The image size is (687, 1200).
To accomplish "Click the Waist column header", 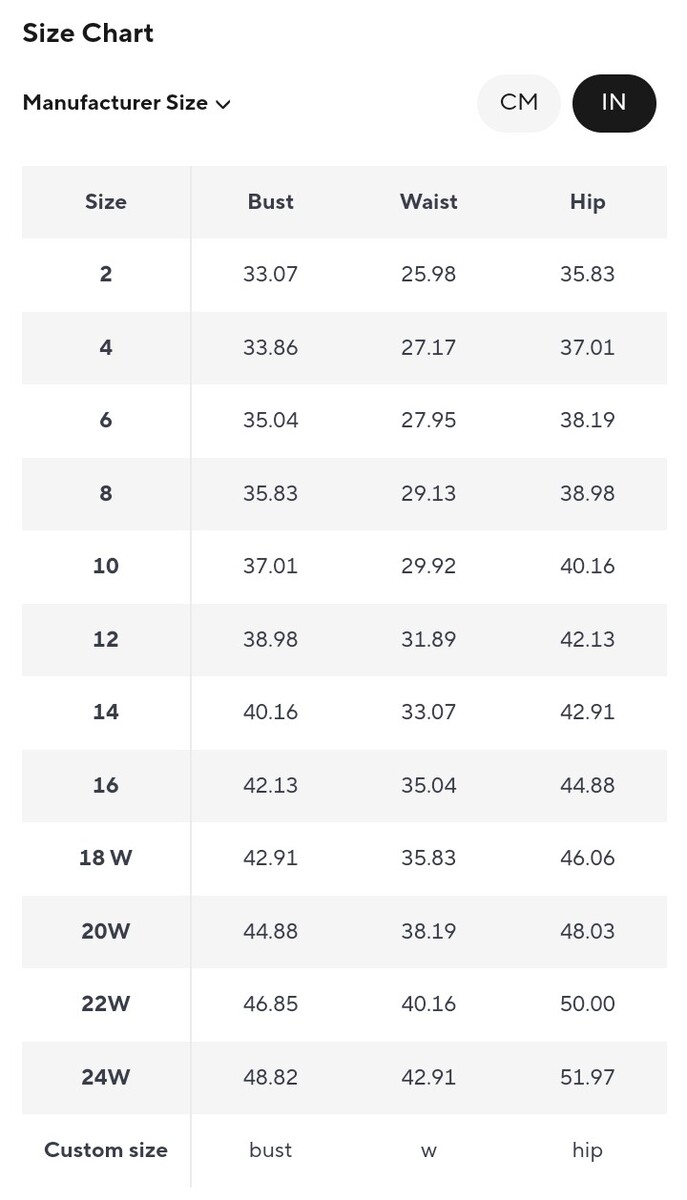I will point(428,202).
